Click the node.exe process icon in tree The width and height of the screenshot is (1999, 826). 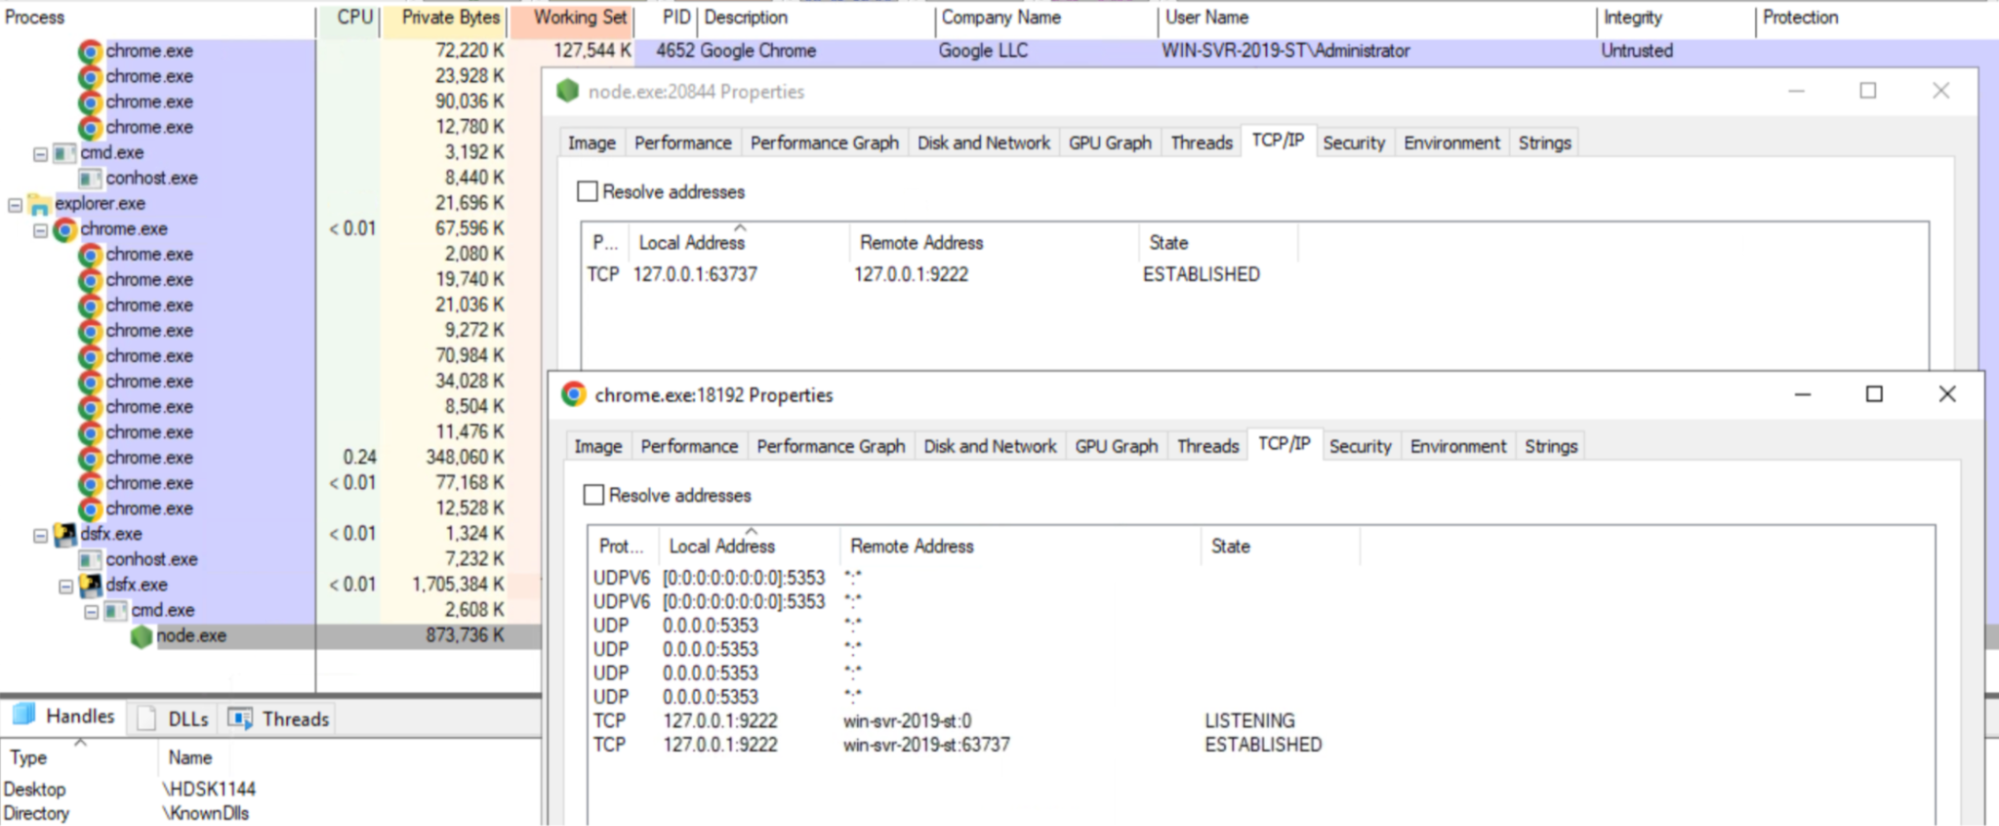click(141, 636)
